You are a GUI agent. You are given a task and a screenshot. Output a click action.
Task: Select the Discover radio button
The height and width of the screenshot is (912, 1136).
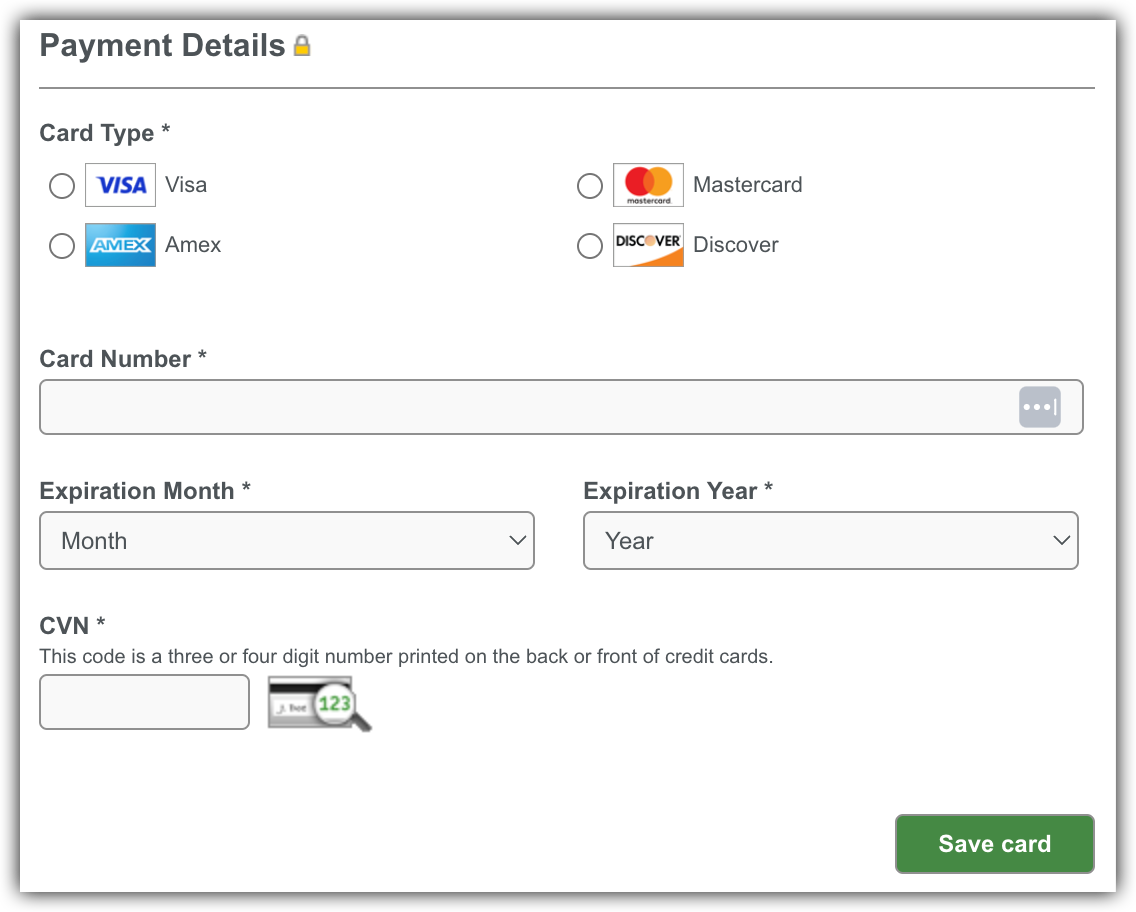(x=589, y=245)
